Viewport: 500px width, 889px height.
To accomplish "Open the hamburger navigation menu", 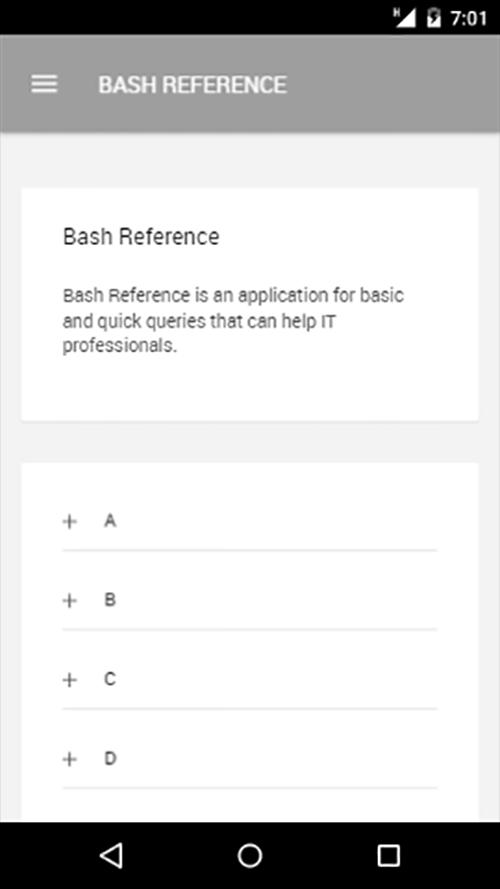I will pos(44,84).
